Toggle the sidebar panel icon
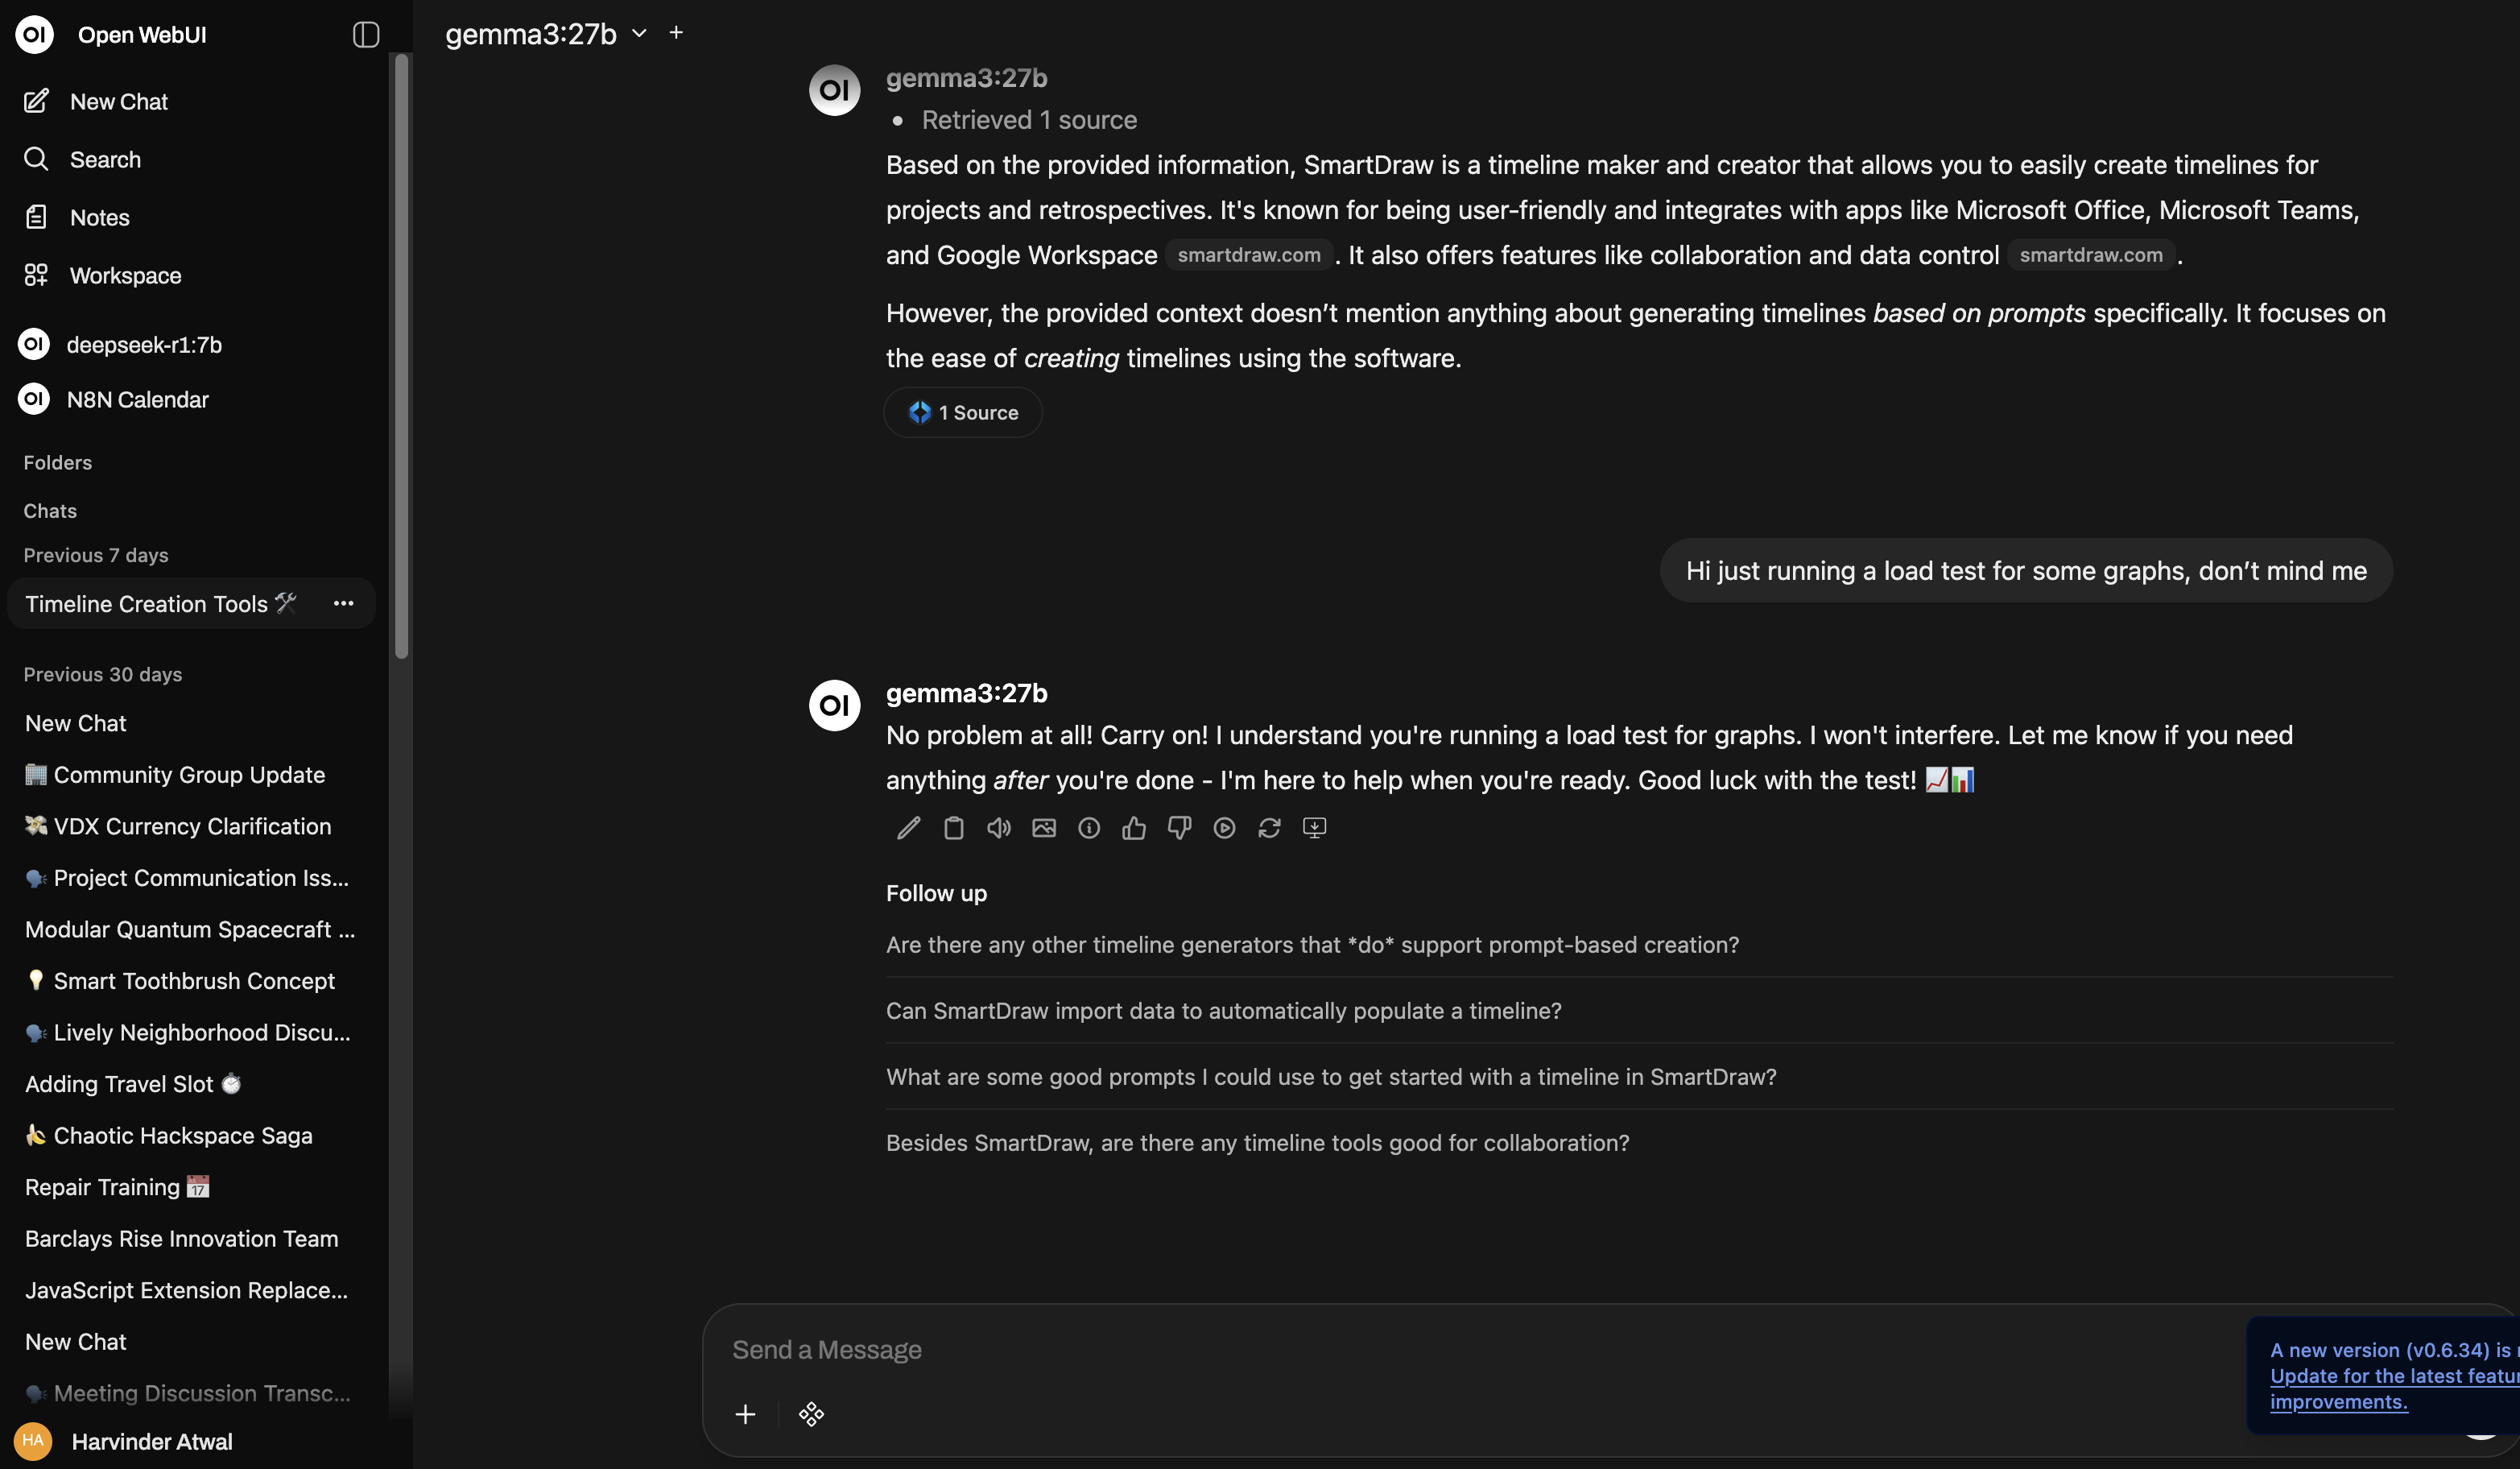This screenshot has width=2520, height=1469. (x=366, y=35)
